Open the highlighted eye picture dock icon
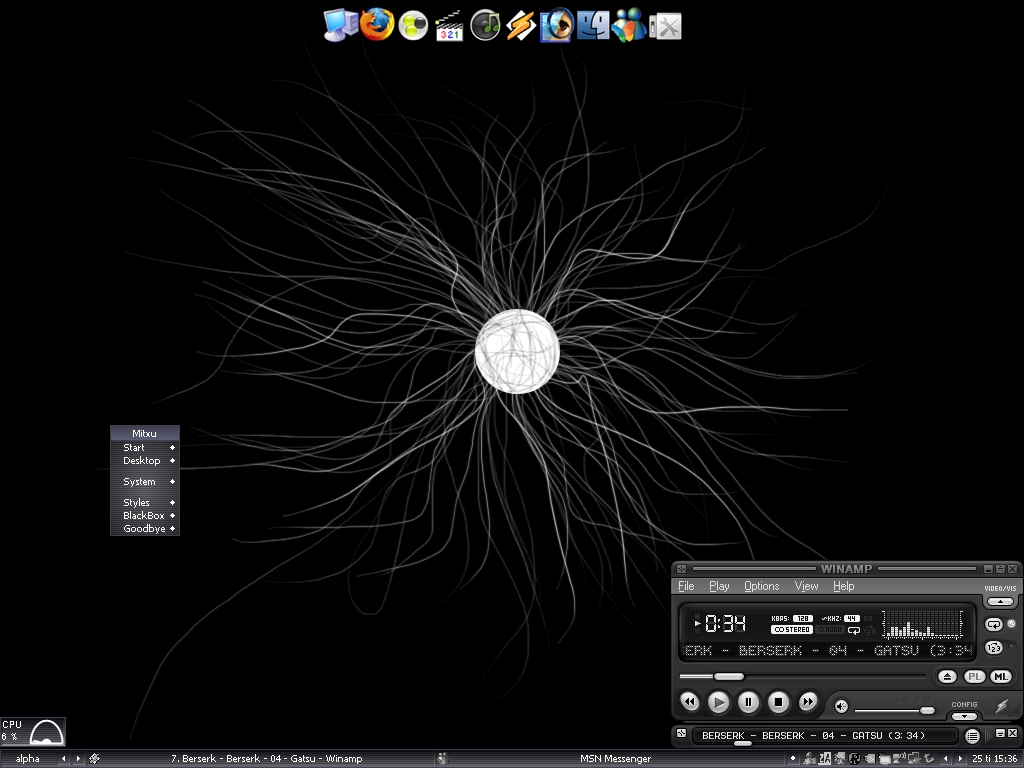 556,25
